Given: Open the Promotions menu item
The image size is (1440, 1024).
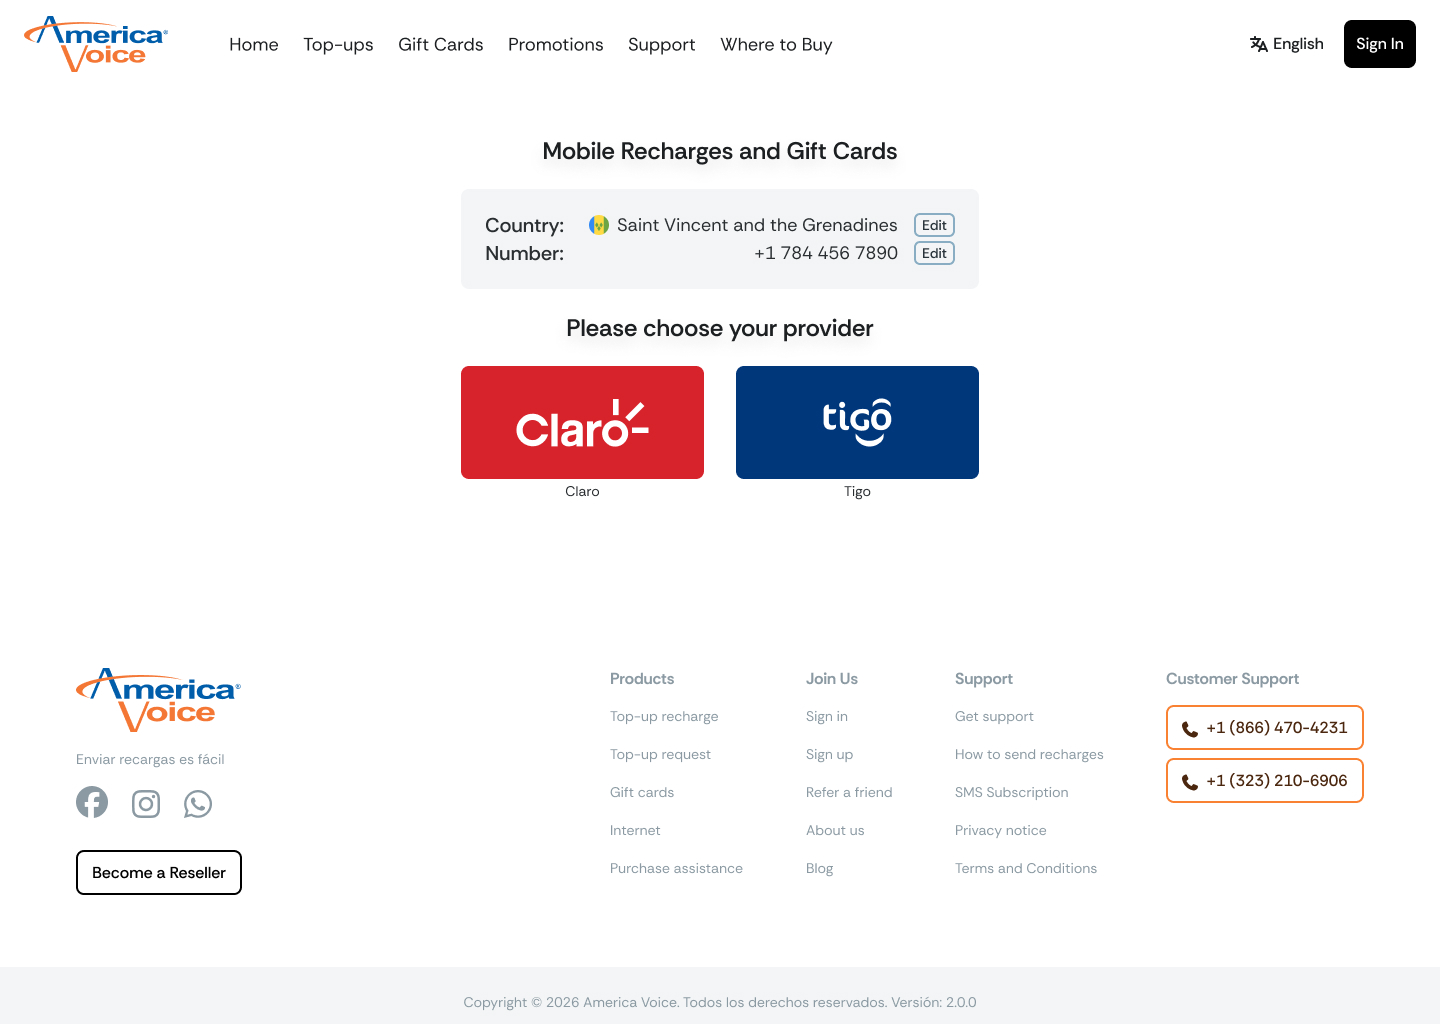Looking at the screenshot, I should (x=556, y=44).
